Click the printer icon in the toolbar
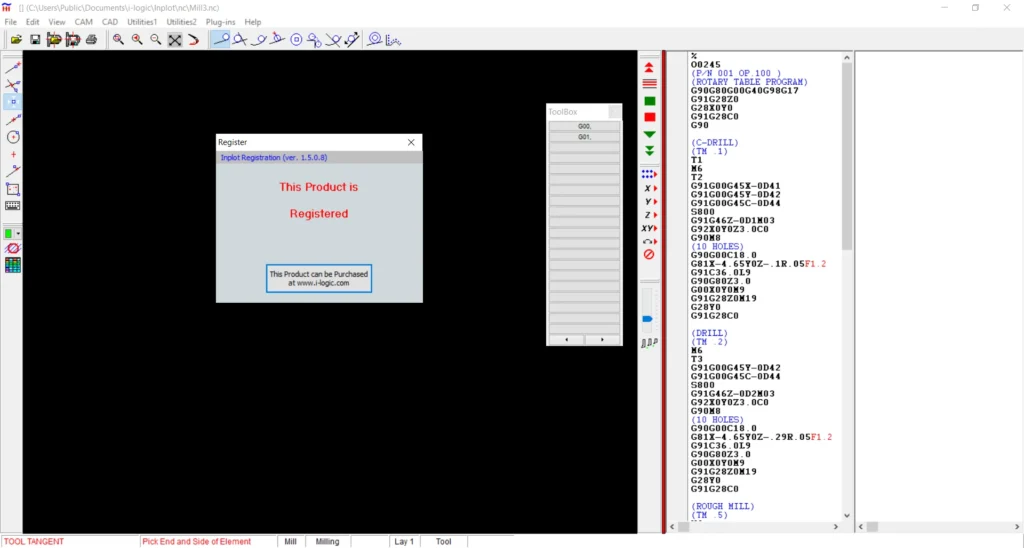 click(91, 40)
